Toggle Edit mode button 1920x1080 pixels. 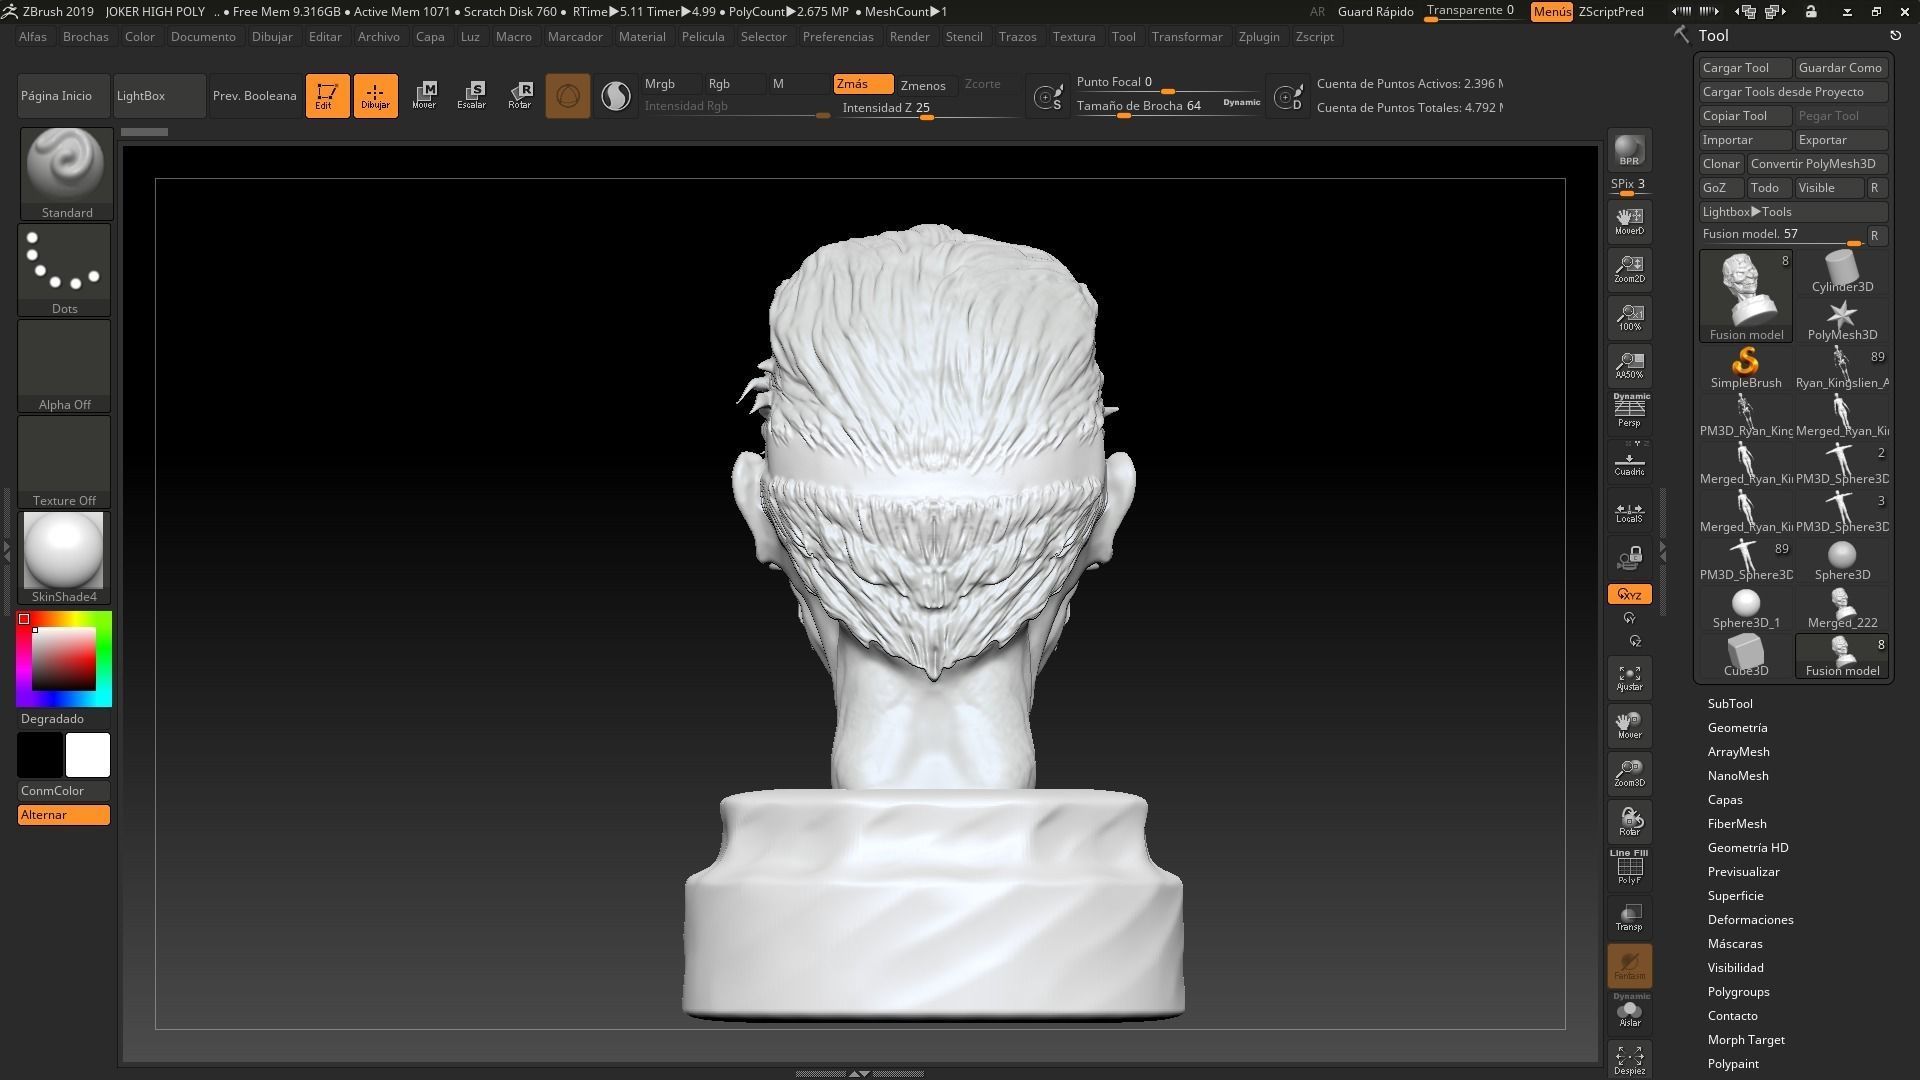click(328, 96)
